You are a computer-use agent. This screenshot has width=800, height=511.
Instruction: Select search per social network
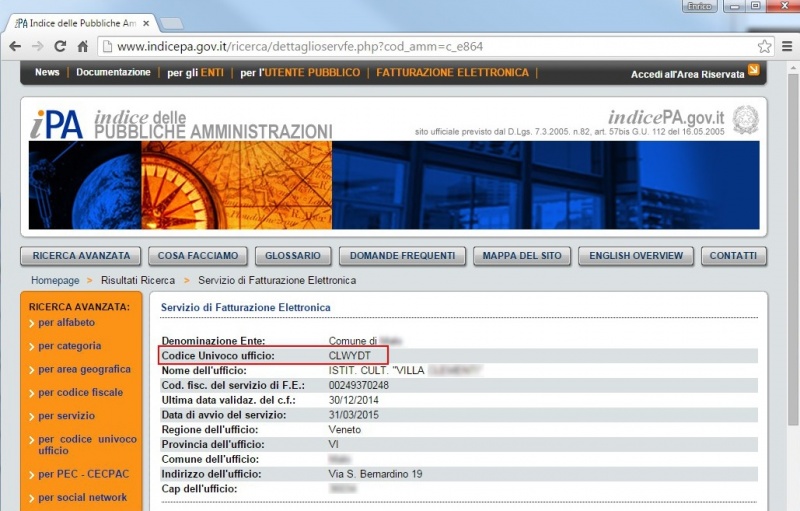[83, 497]
